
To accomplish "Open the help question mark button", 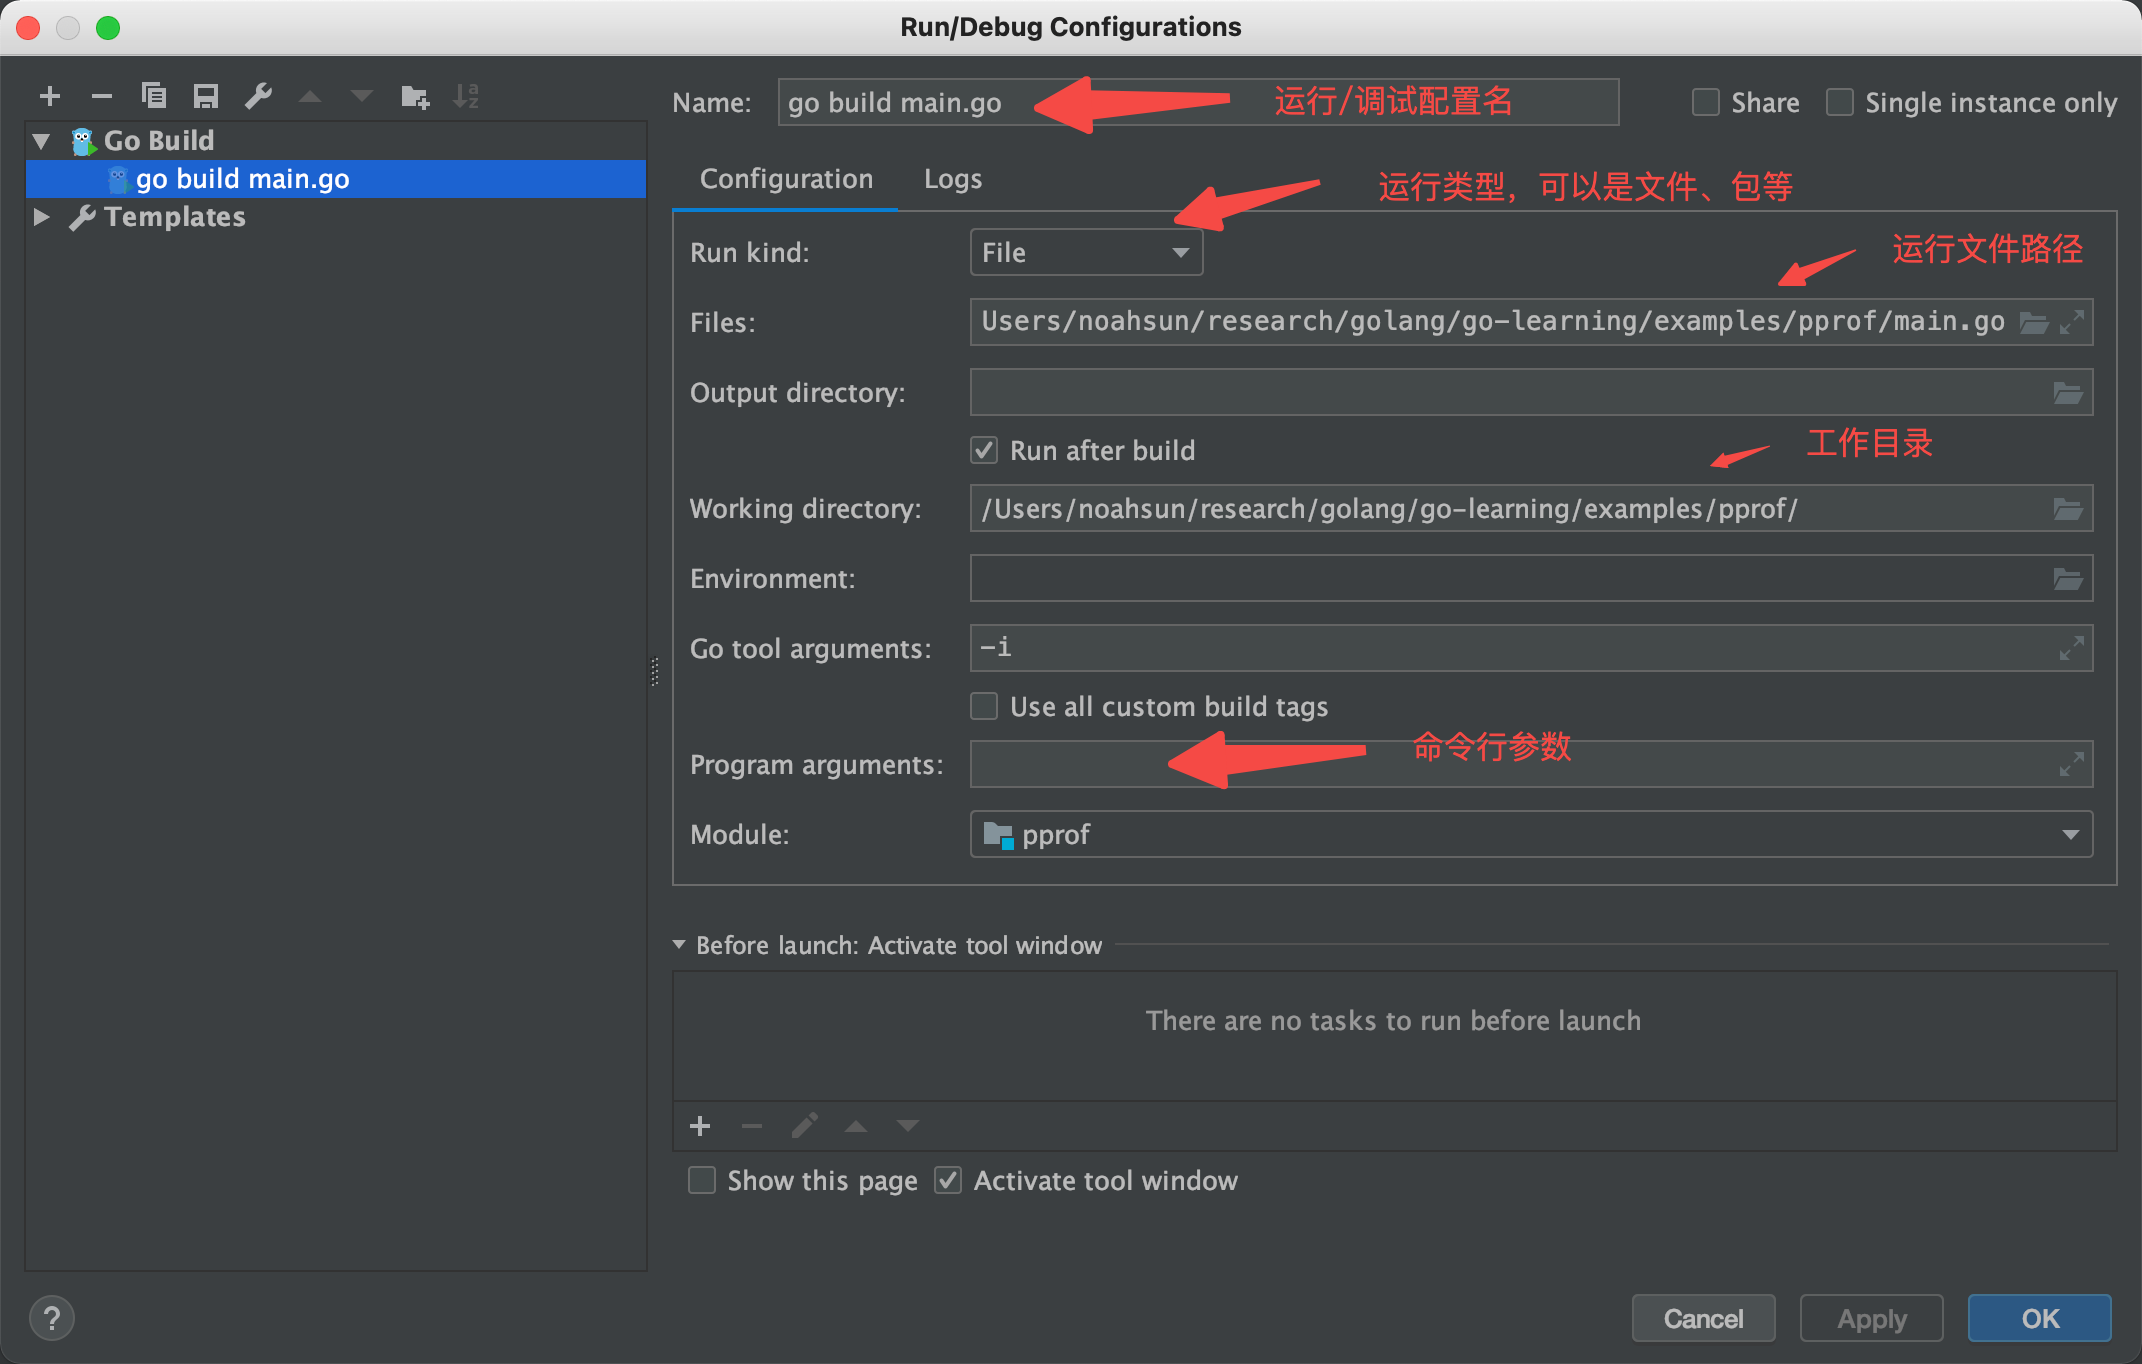I will (x=51, y=1318).
